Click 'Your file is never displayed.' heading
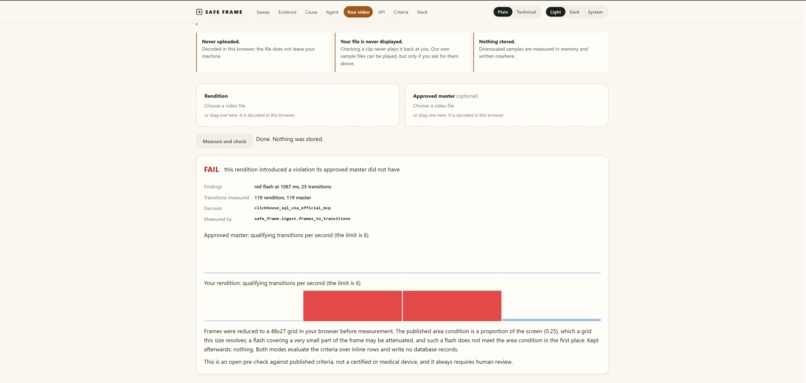The width and height of the screenshot is (806, 383). point(371,42)
